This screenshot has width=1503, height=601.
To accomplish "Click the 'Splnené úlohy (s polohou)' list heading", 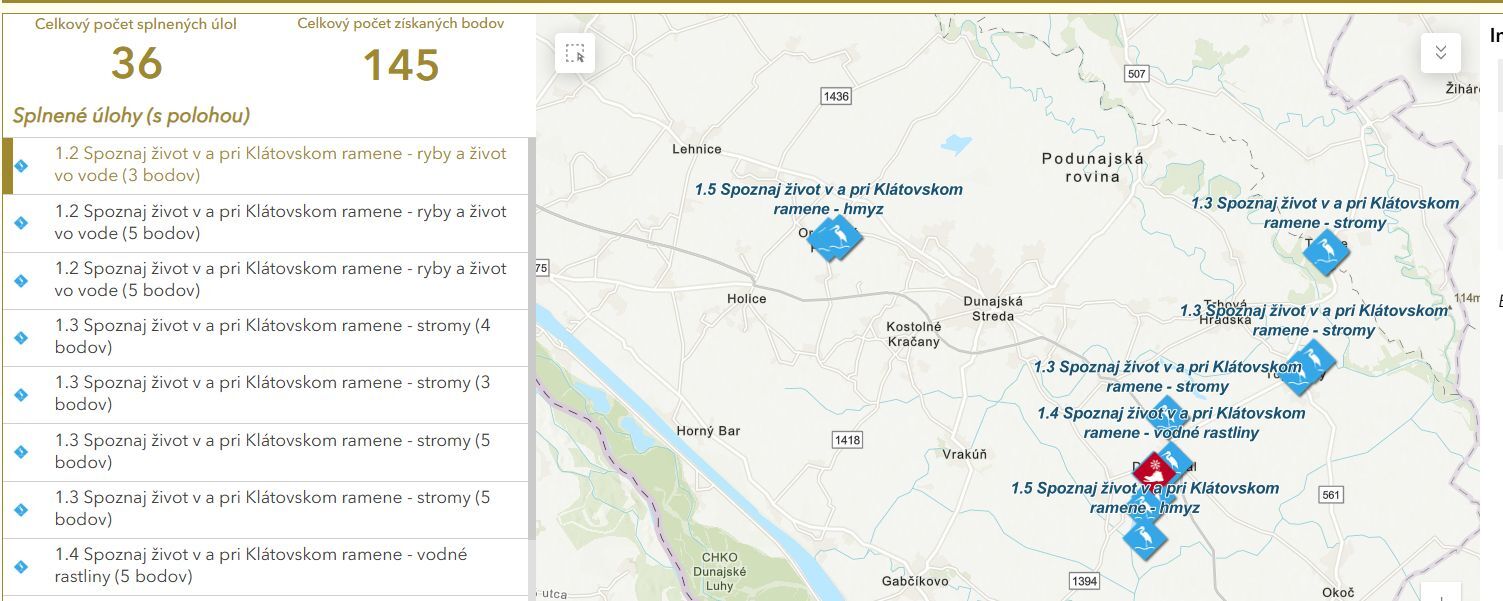I will coord(131,116).
